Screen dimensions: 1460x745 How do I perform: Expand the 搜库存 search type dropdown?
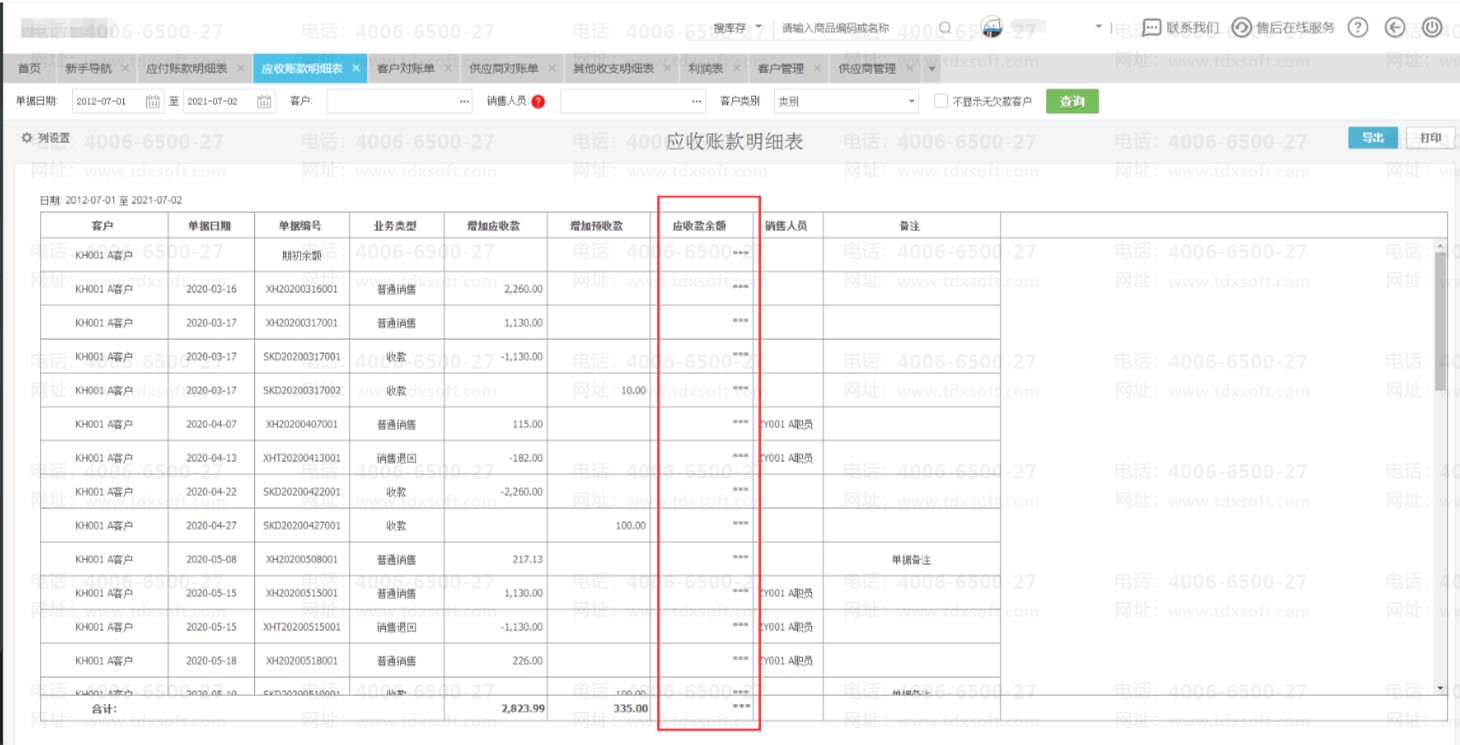(758, 28)
